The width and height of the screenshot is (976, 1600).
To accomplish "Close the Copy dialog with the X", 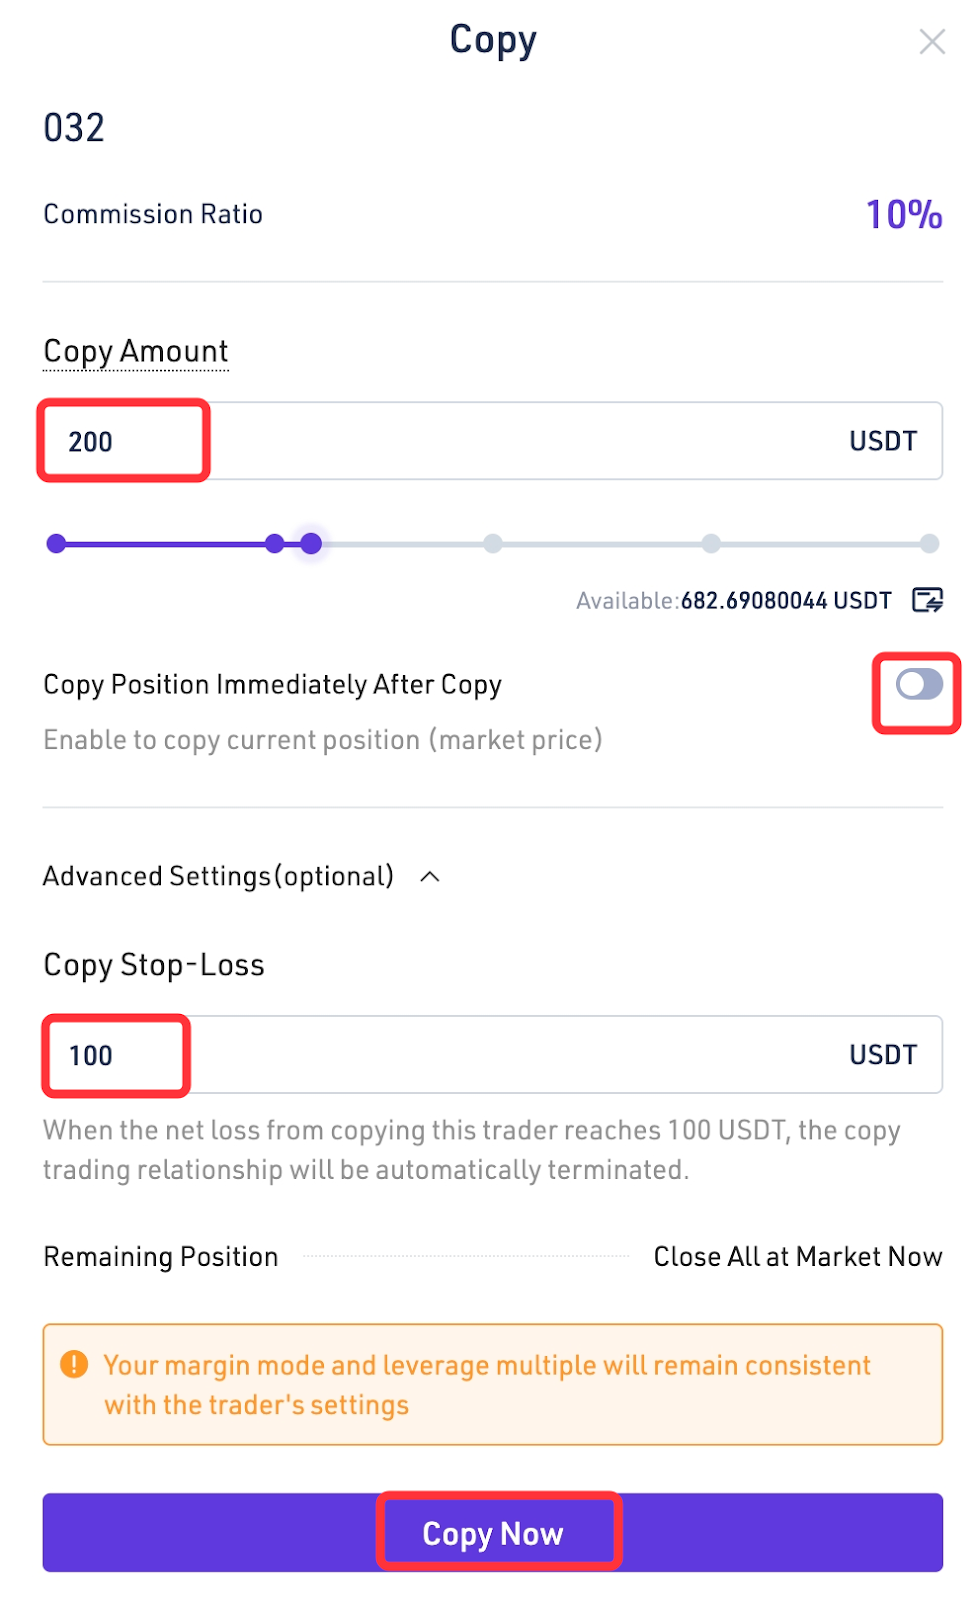I will tap(932, 42).
